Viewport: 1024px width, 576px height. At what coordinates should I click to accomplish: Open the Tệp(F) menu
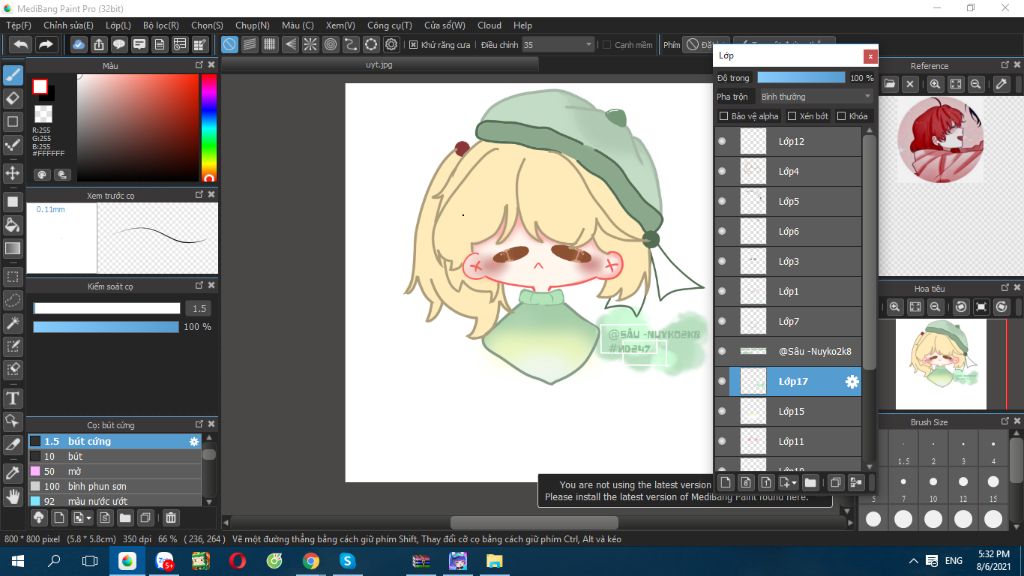tap(19, 25)
